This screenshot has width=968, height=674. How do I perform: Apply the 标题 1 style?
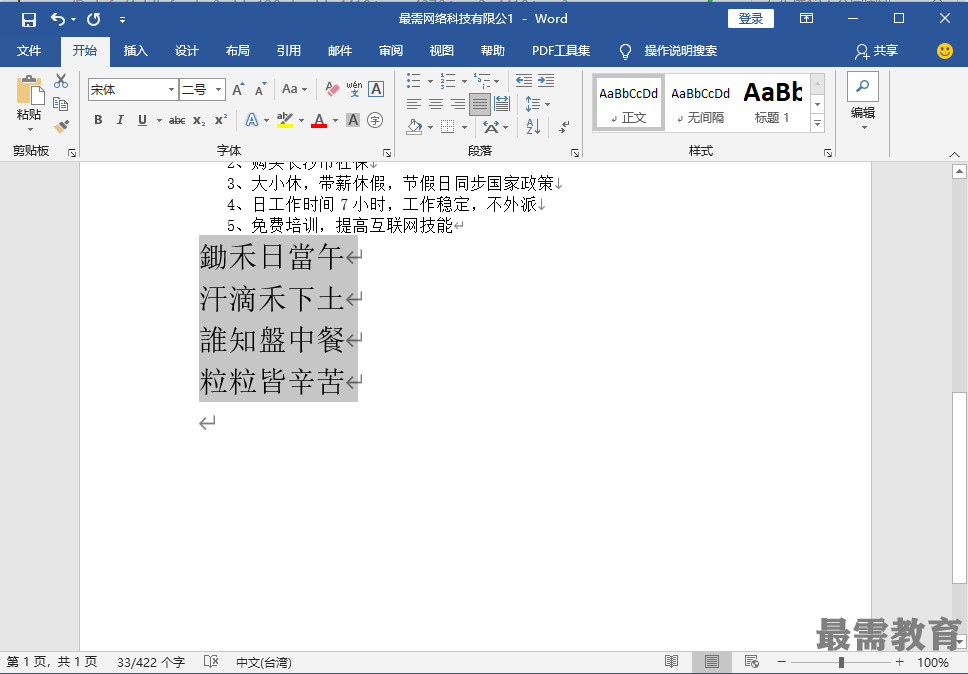click(772, 103)
